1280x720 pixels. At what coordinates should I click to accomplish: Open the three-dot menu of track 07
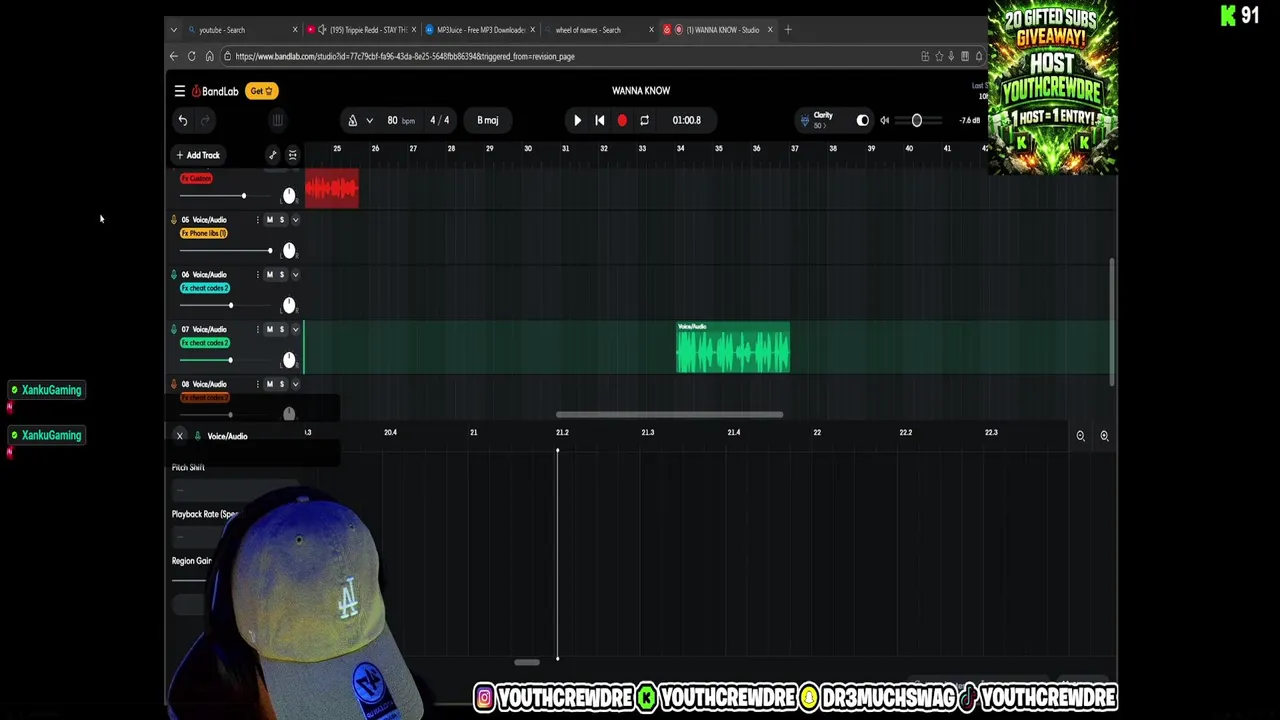[257, 329]
